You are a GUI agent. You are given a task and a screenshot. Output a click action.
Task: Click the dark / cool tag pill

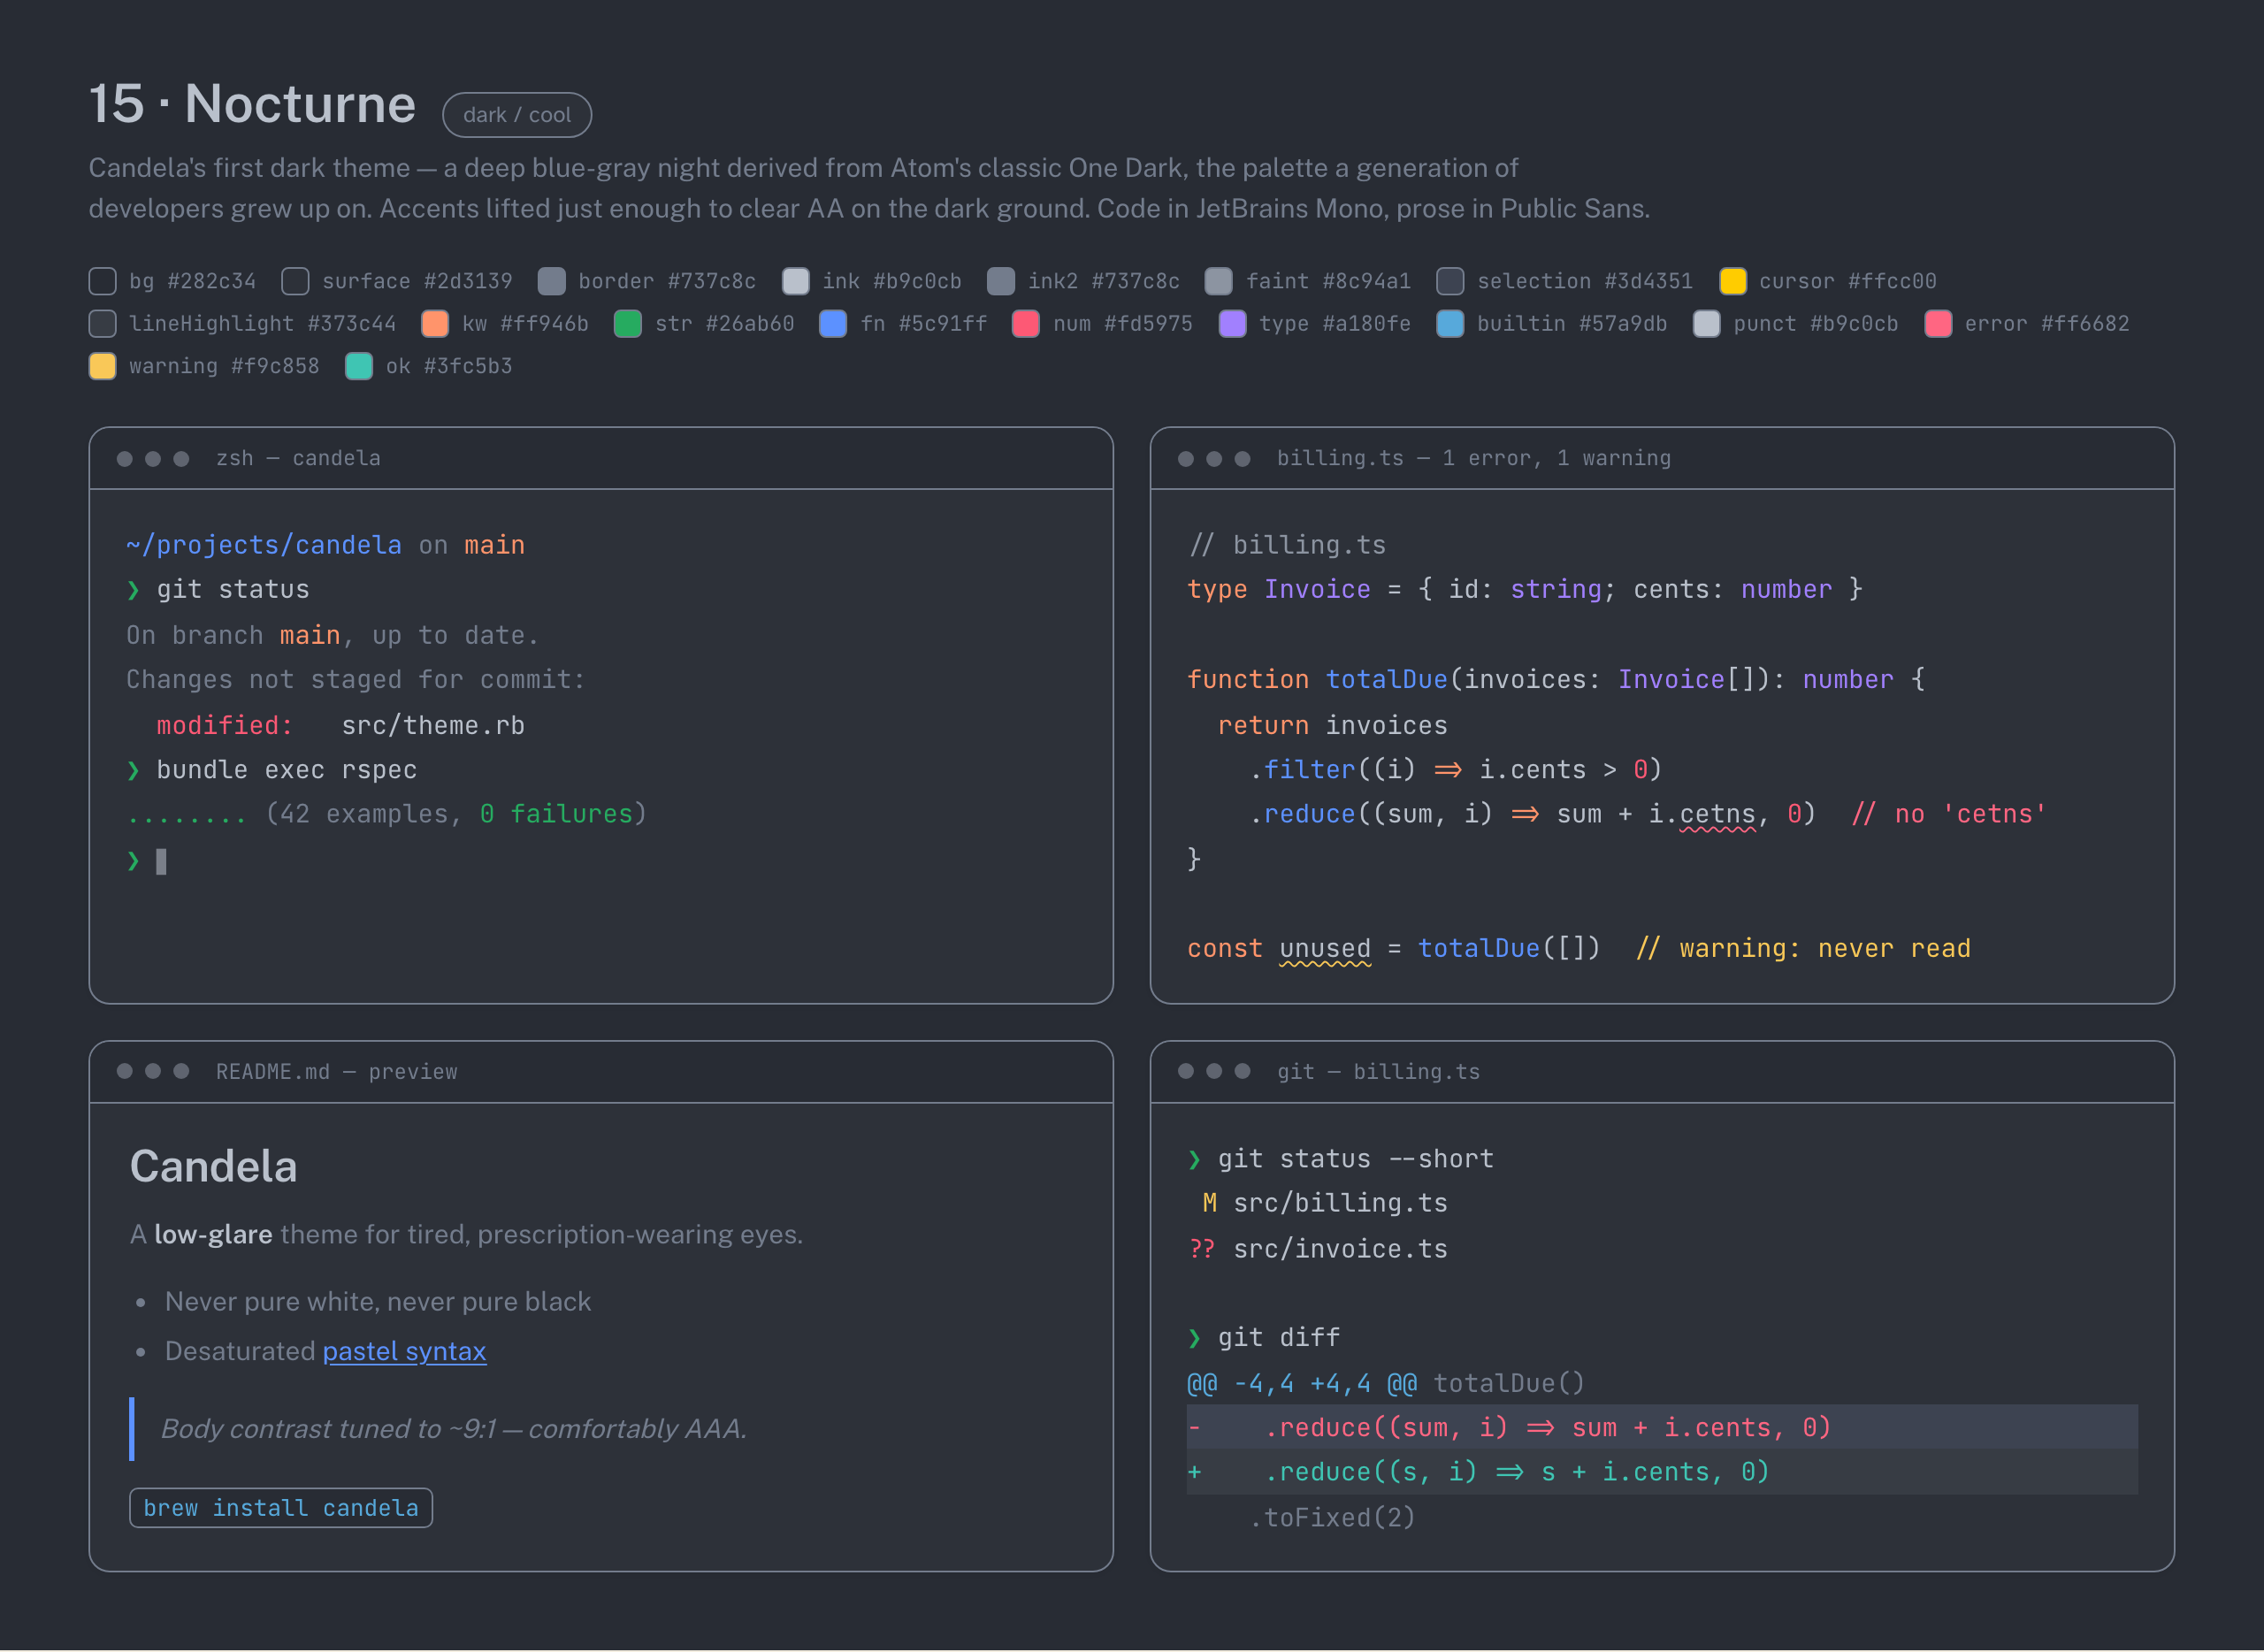(x=517, y=115)
